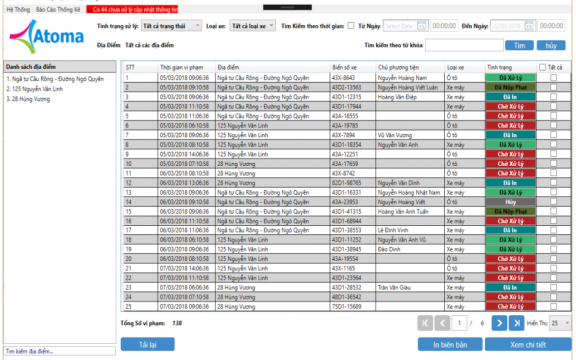Click the STT column header
Screen dimensions: 576x360
point(141,67)
